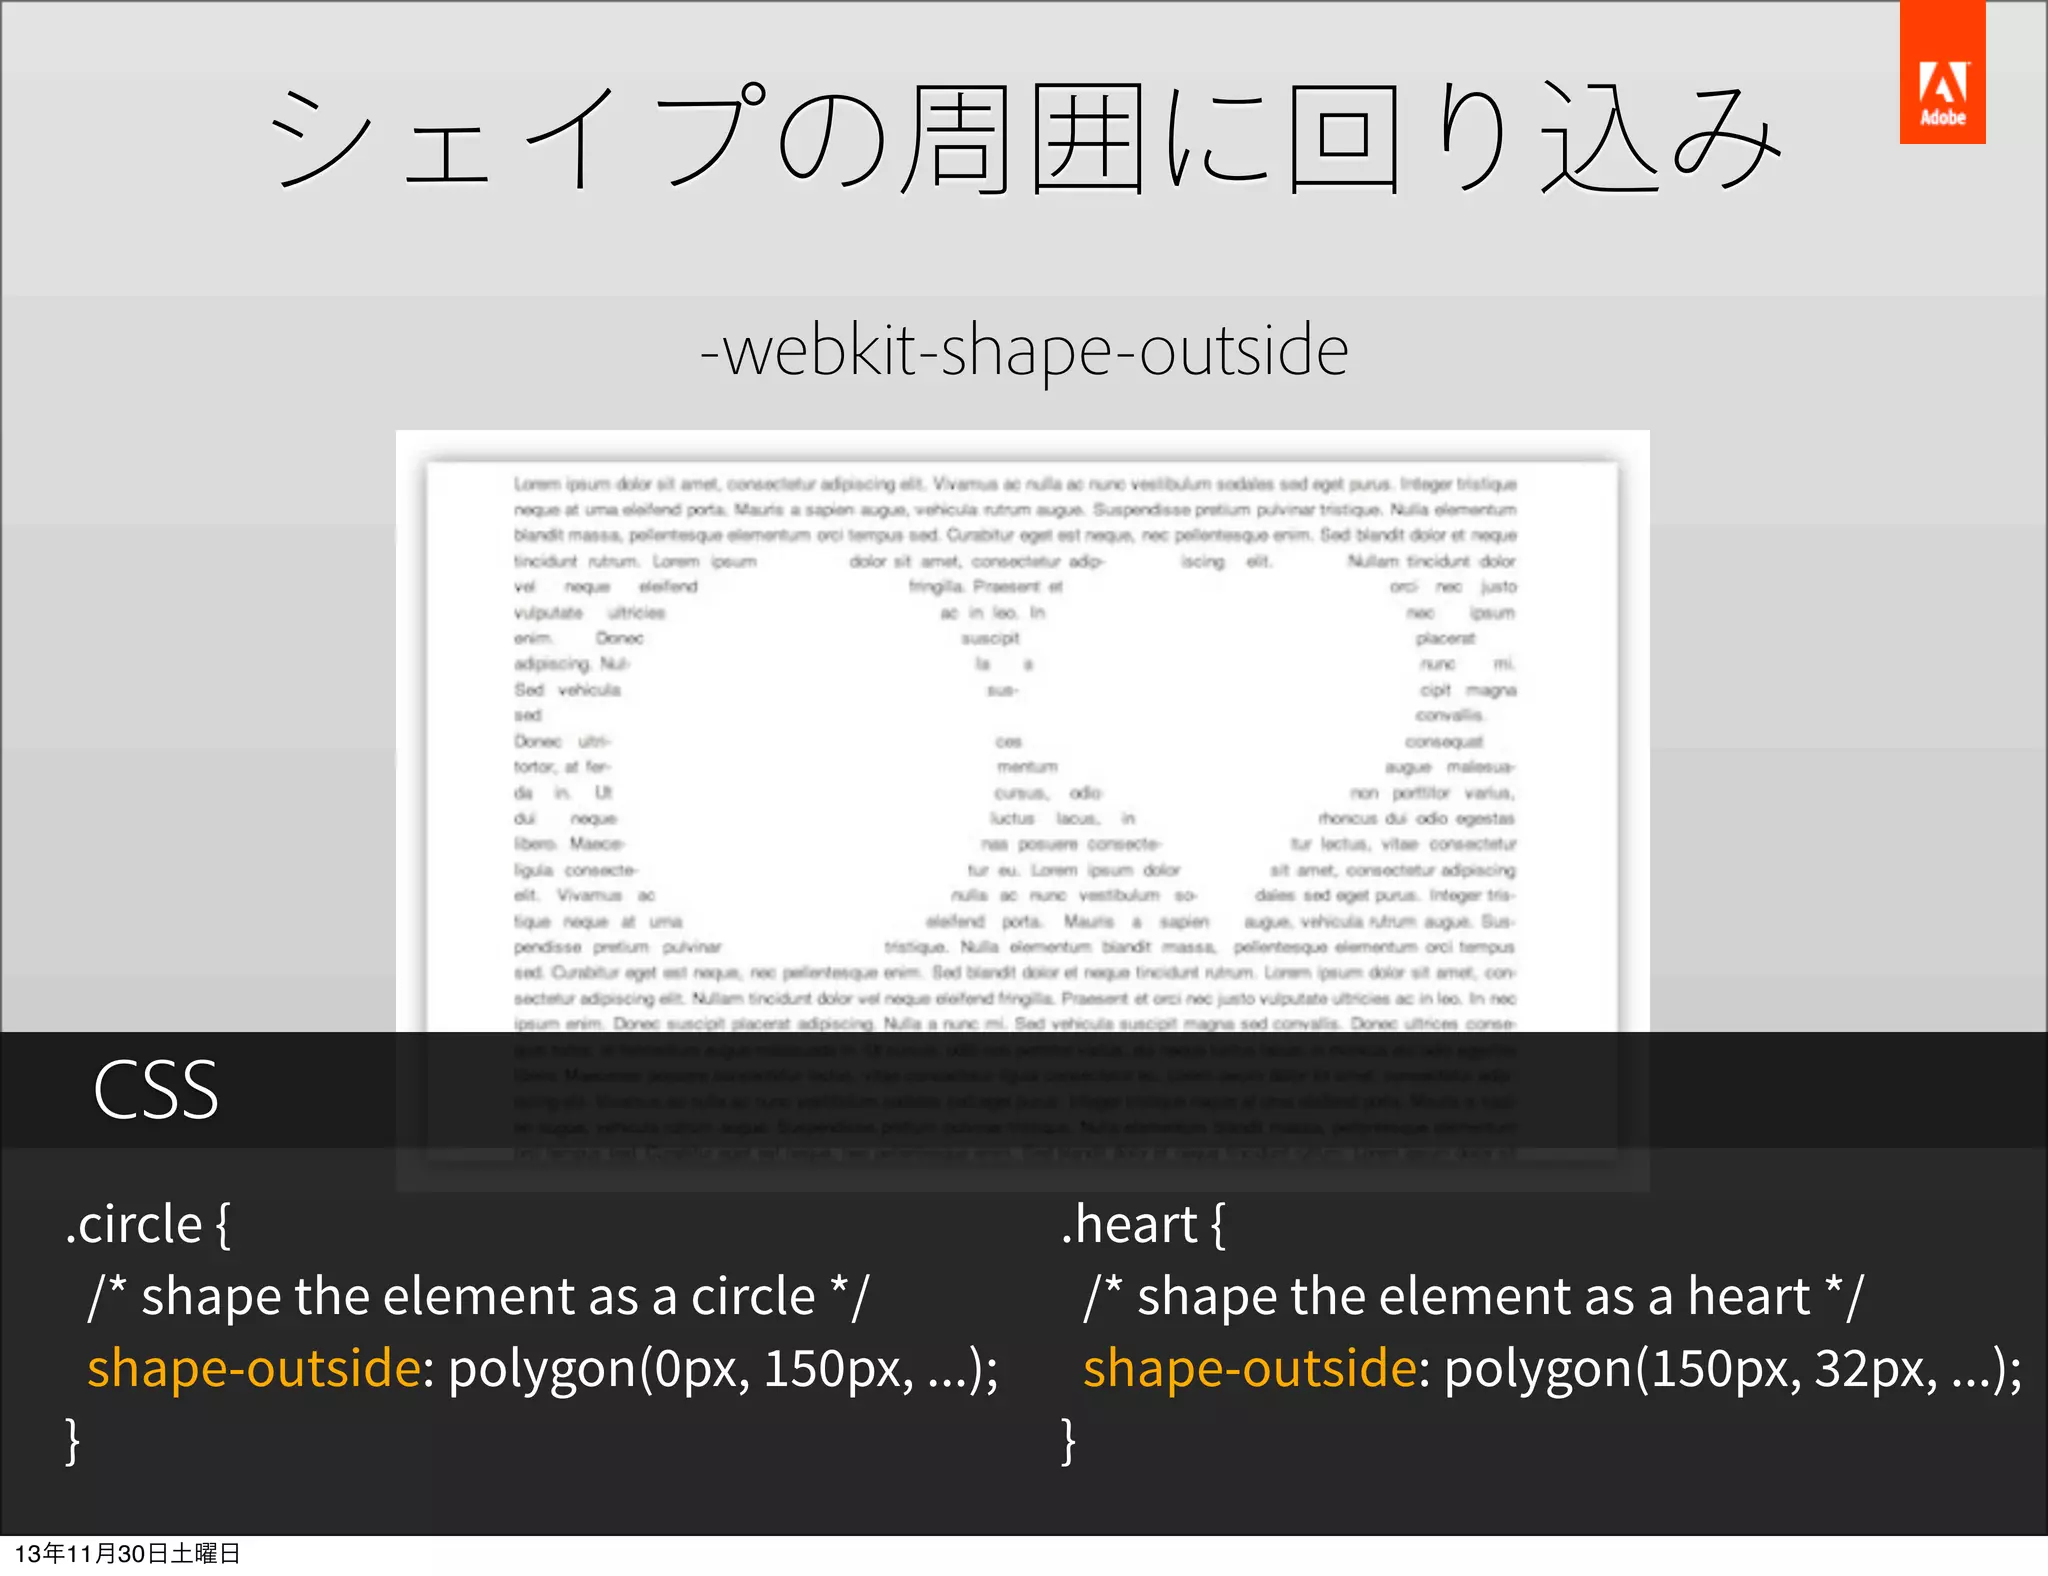This screenshot has height=1576, width=2048.
Task: Select the .heart { selector line
Action: click(x=1143, y=1224)
